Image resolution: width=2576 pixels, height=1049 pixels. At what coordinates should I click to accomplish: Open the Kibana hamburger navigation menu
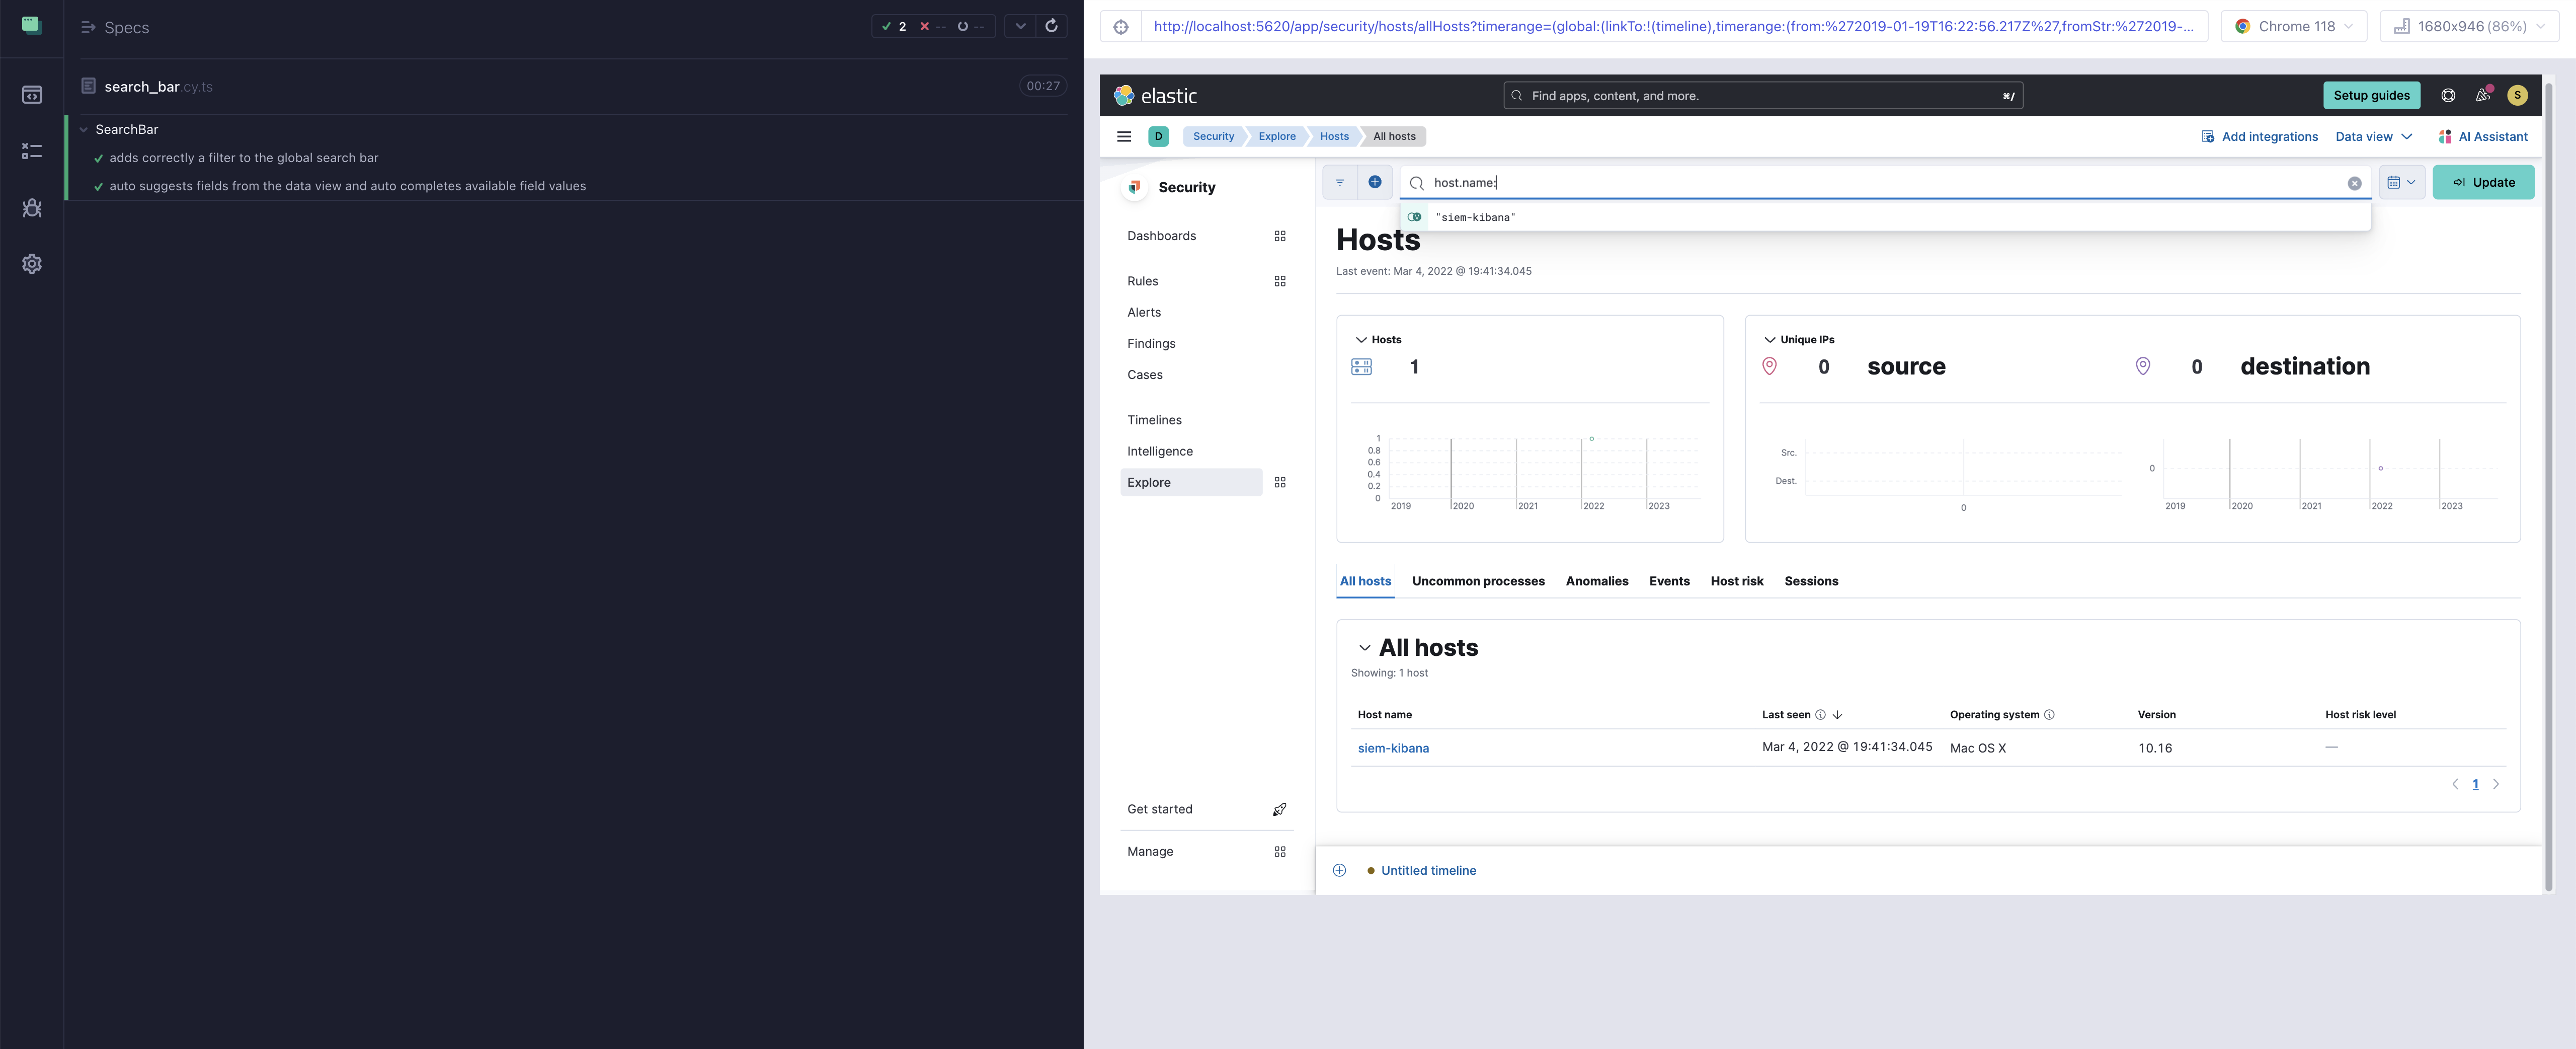[x=1124, y=136]
